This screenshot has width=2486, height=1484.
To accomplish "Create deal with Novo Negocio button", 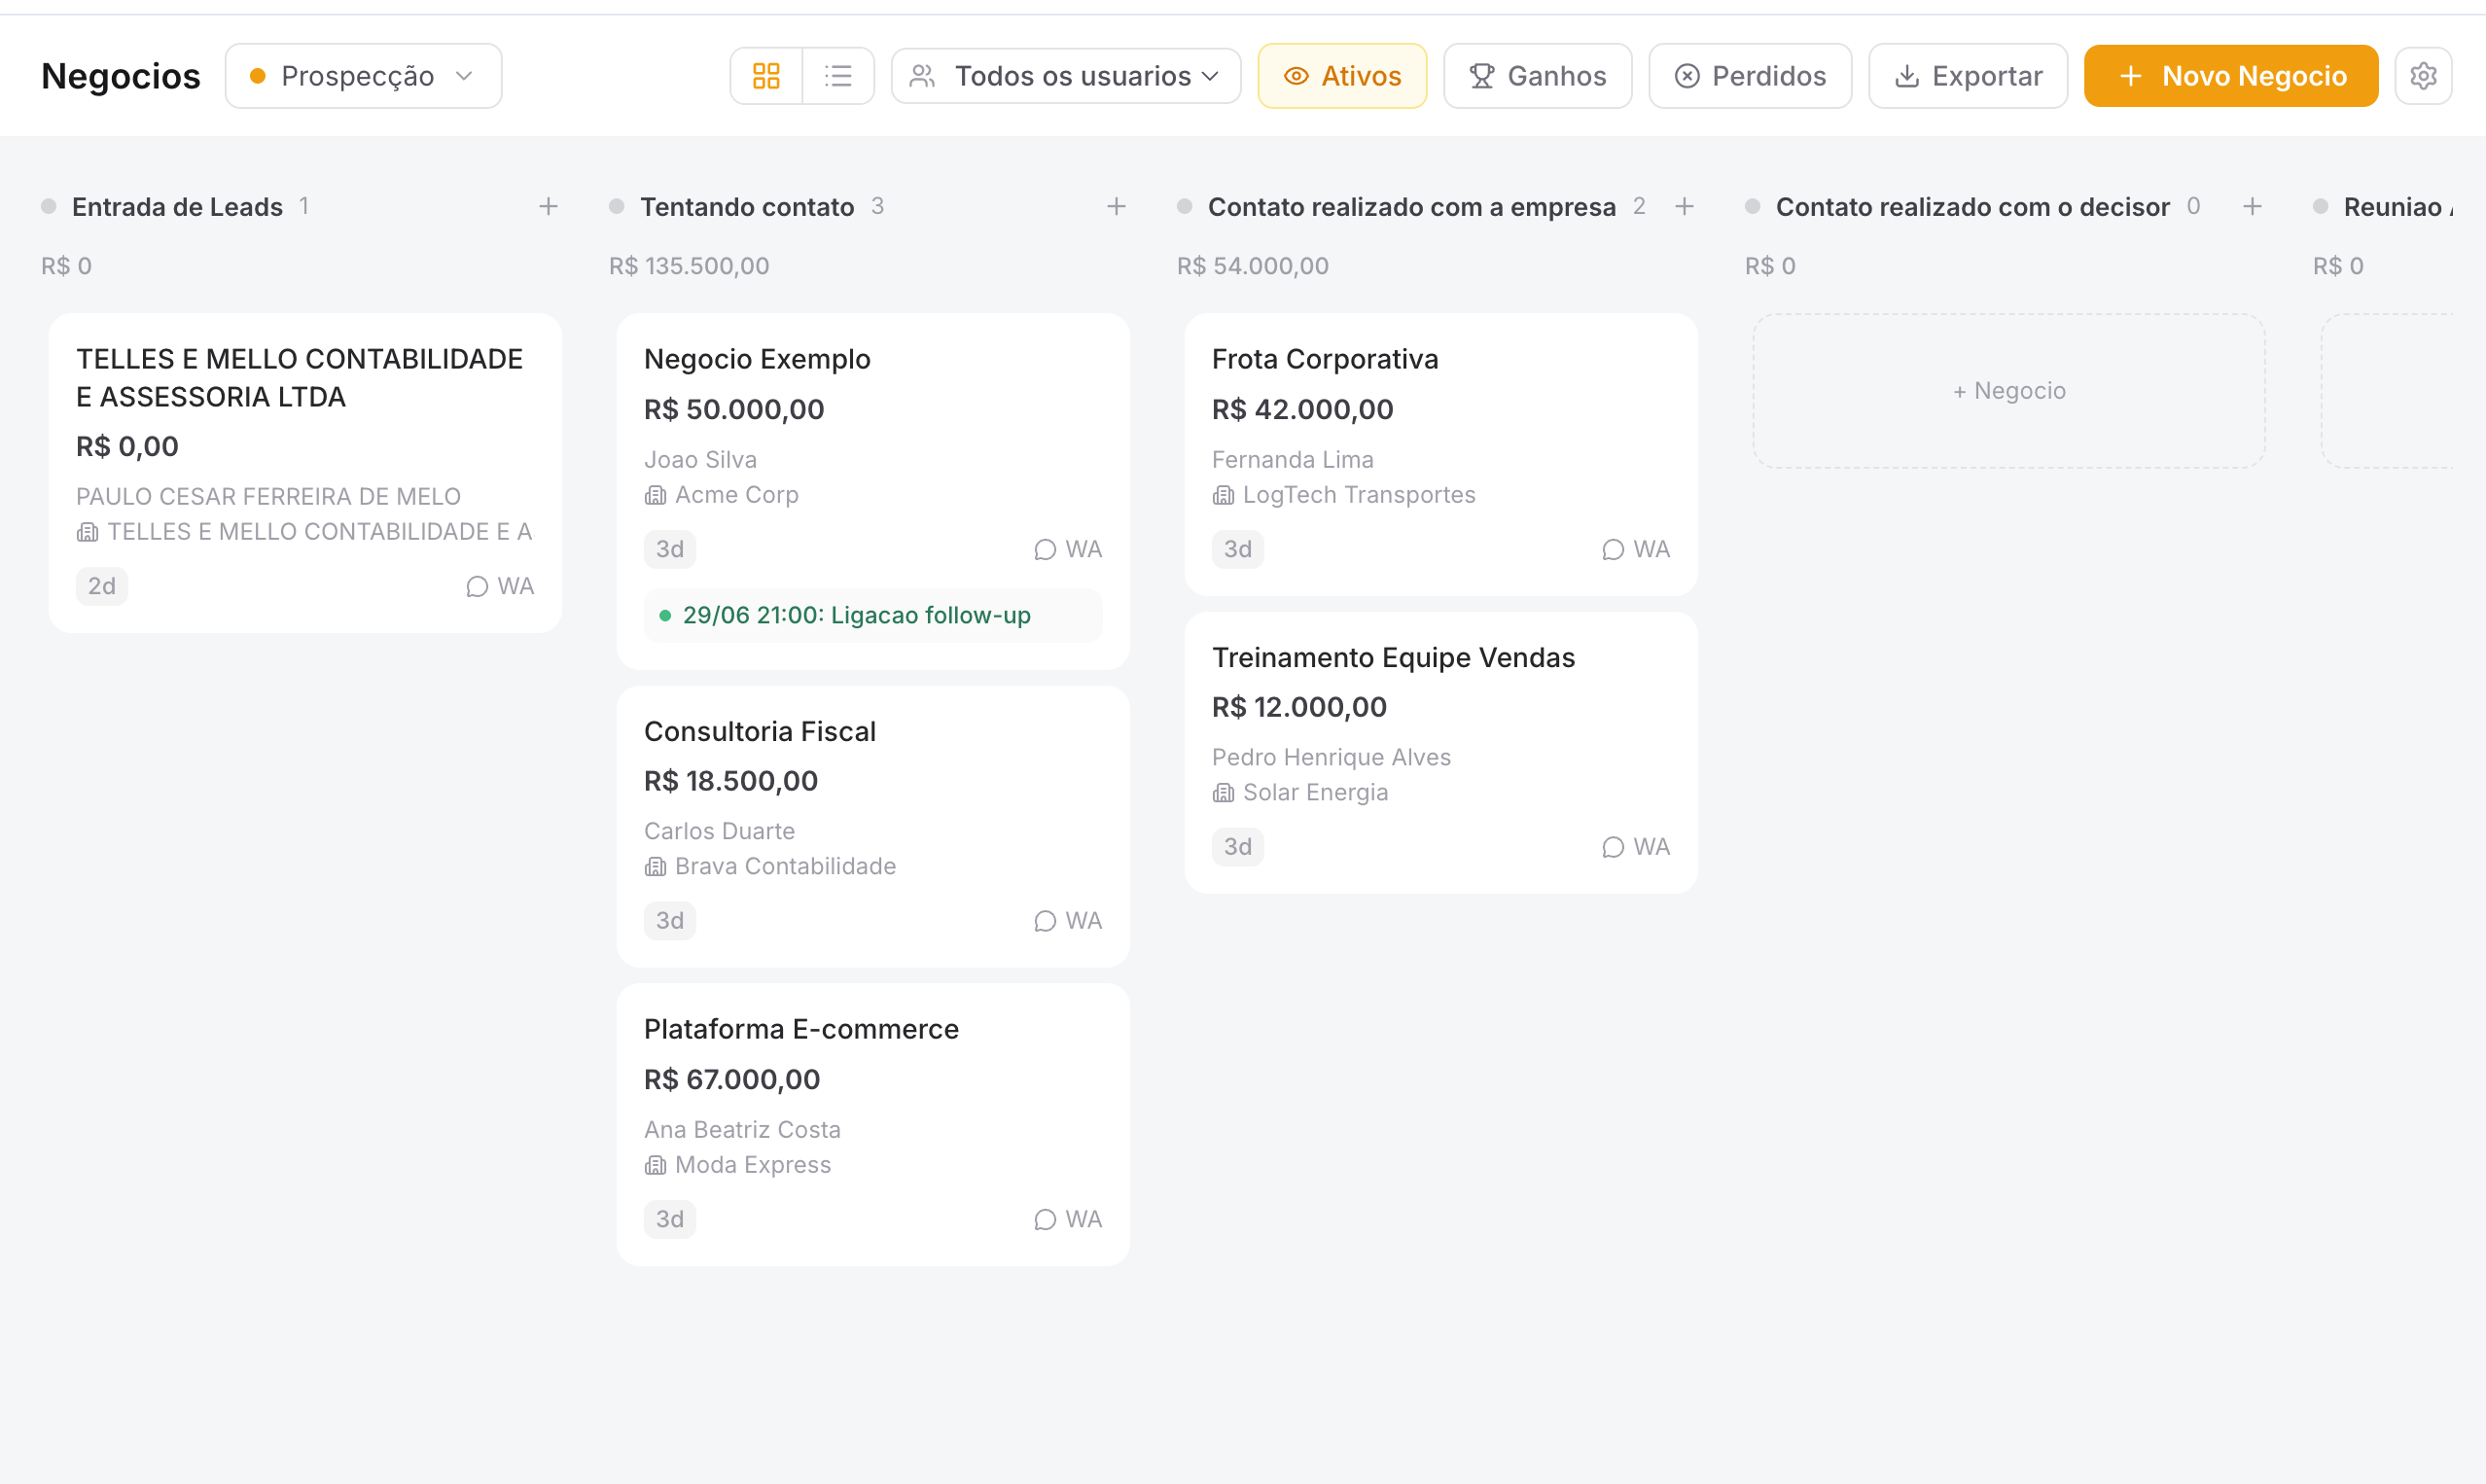I will tap(2231, 76).
